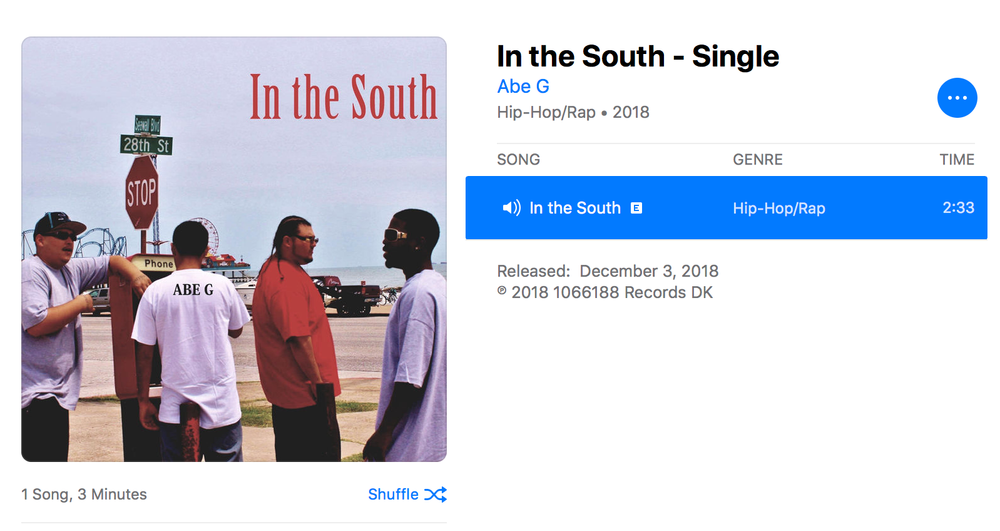The width and height of the screenshot is (1000, 531).
Task: Open the Abe G artist link
Action: [523, 86]
